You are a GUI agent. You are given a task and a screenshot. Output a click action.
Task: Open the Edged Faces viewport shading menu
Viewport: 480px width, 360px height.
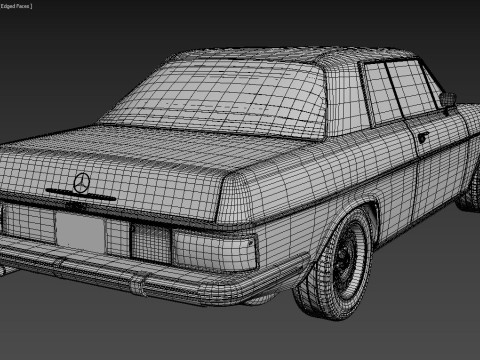[x=16, y=6]
